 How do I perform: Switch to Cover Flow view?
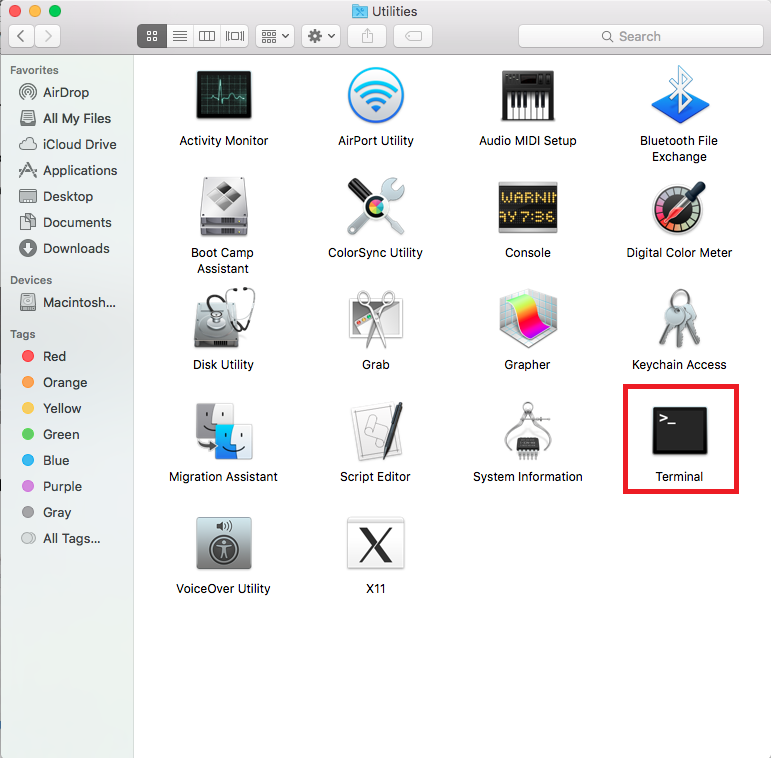click(235, 36)
